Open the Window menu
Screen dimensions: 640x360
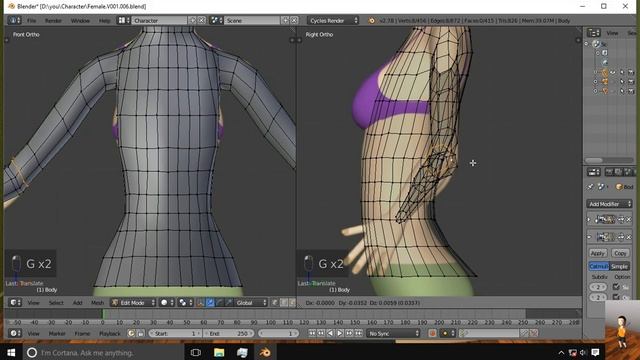80,20
